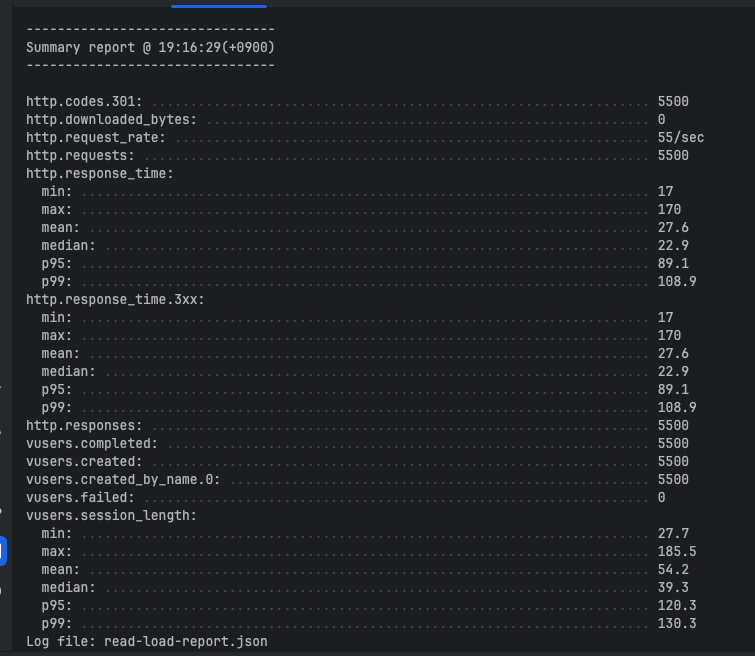
Task: Select the 130.3 p99 session length value
Action: pos(677,623)
